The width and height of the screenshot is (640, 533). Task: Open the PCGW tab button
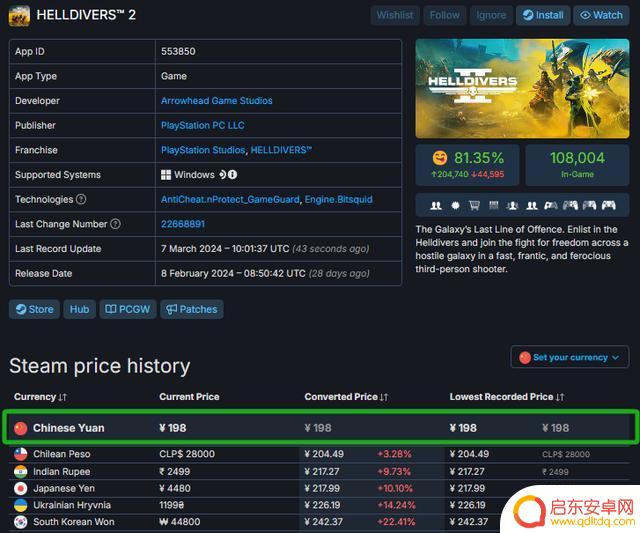[x=128, y=309]
